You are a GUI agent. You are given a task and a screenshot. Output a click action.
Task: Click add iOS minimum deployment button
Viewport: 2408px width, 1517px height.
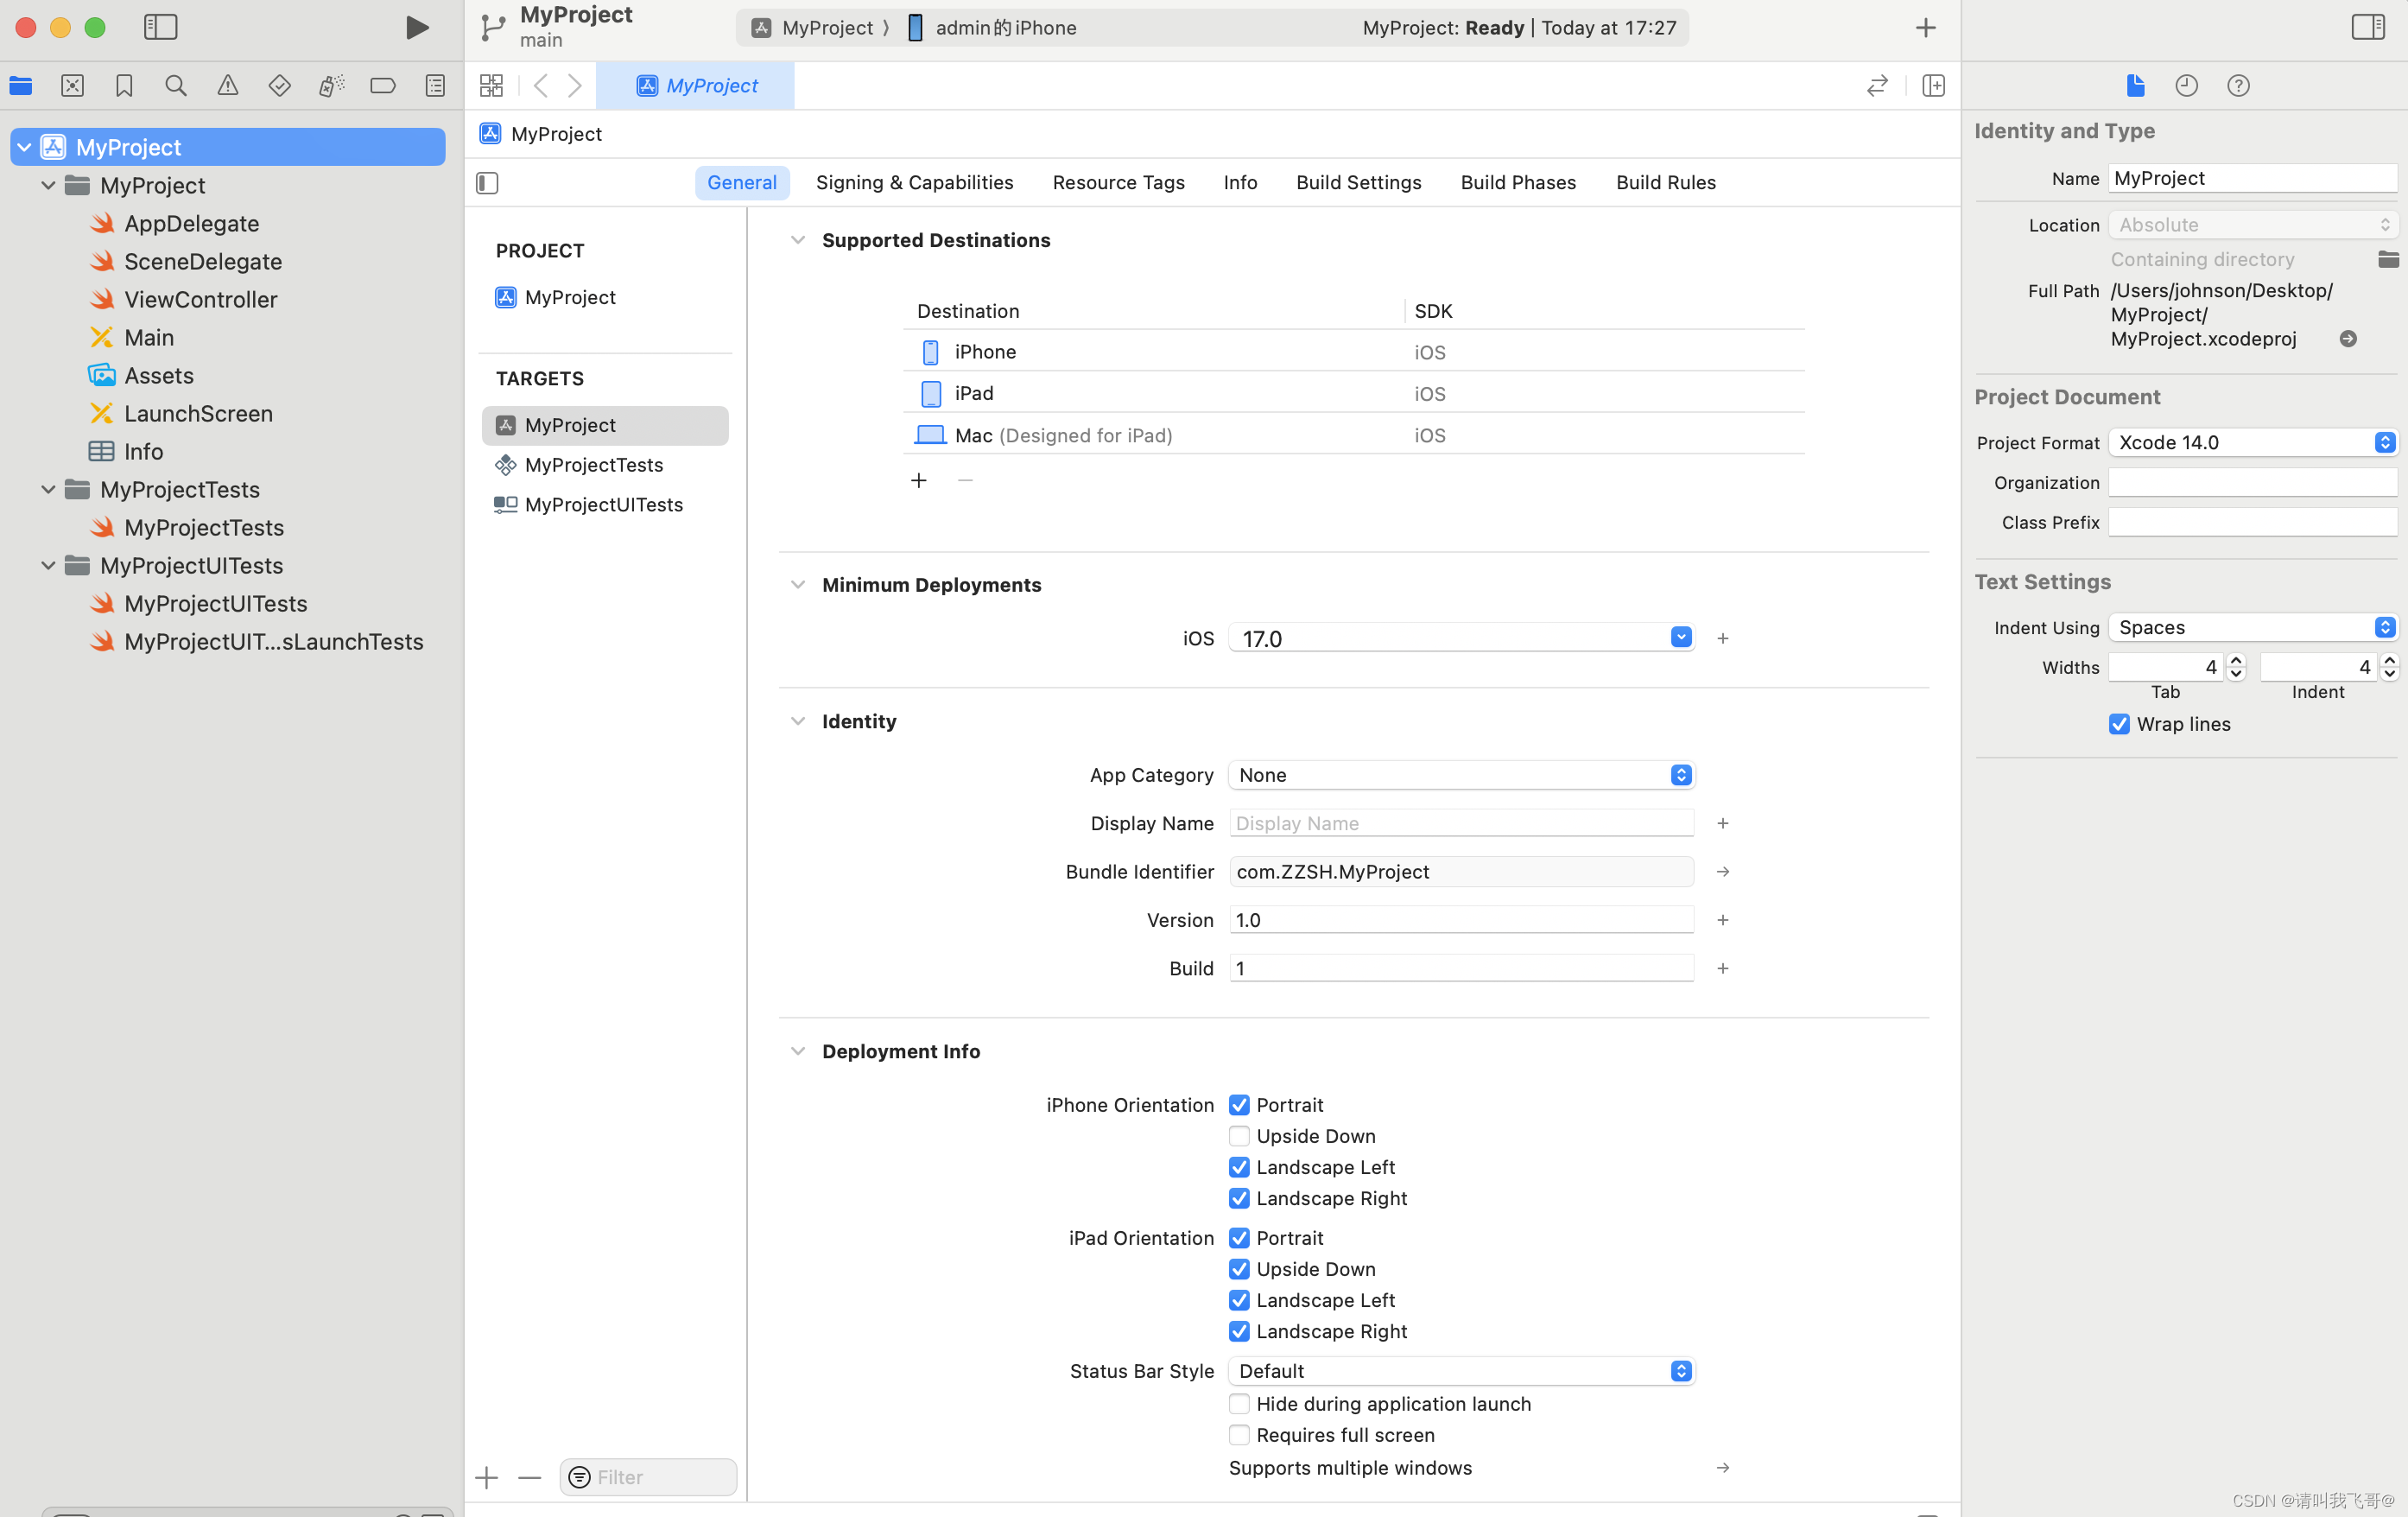tap(1723, 638)
